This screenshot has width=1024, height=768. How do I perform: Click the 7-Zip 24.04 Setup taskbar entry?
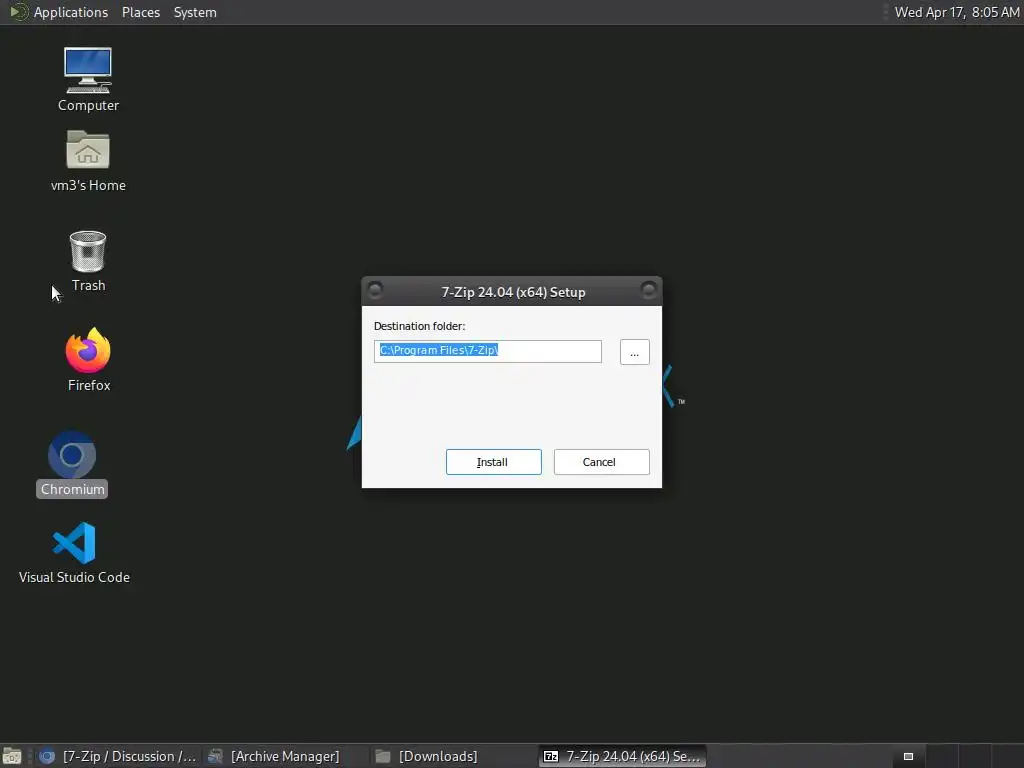622,756
